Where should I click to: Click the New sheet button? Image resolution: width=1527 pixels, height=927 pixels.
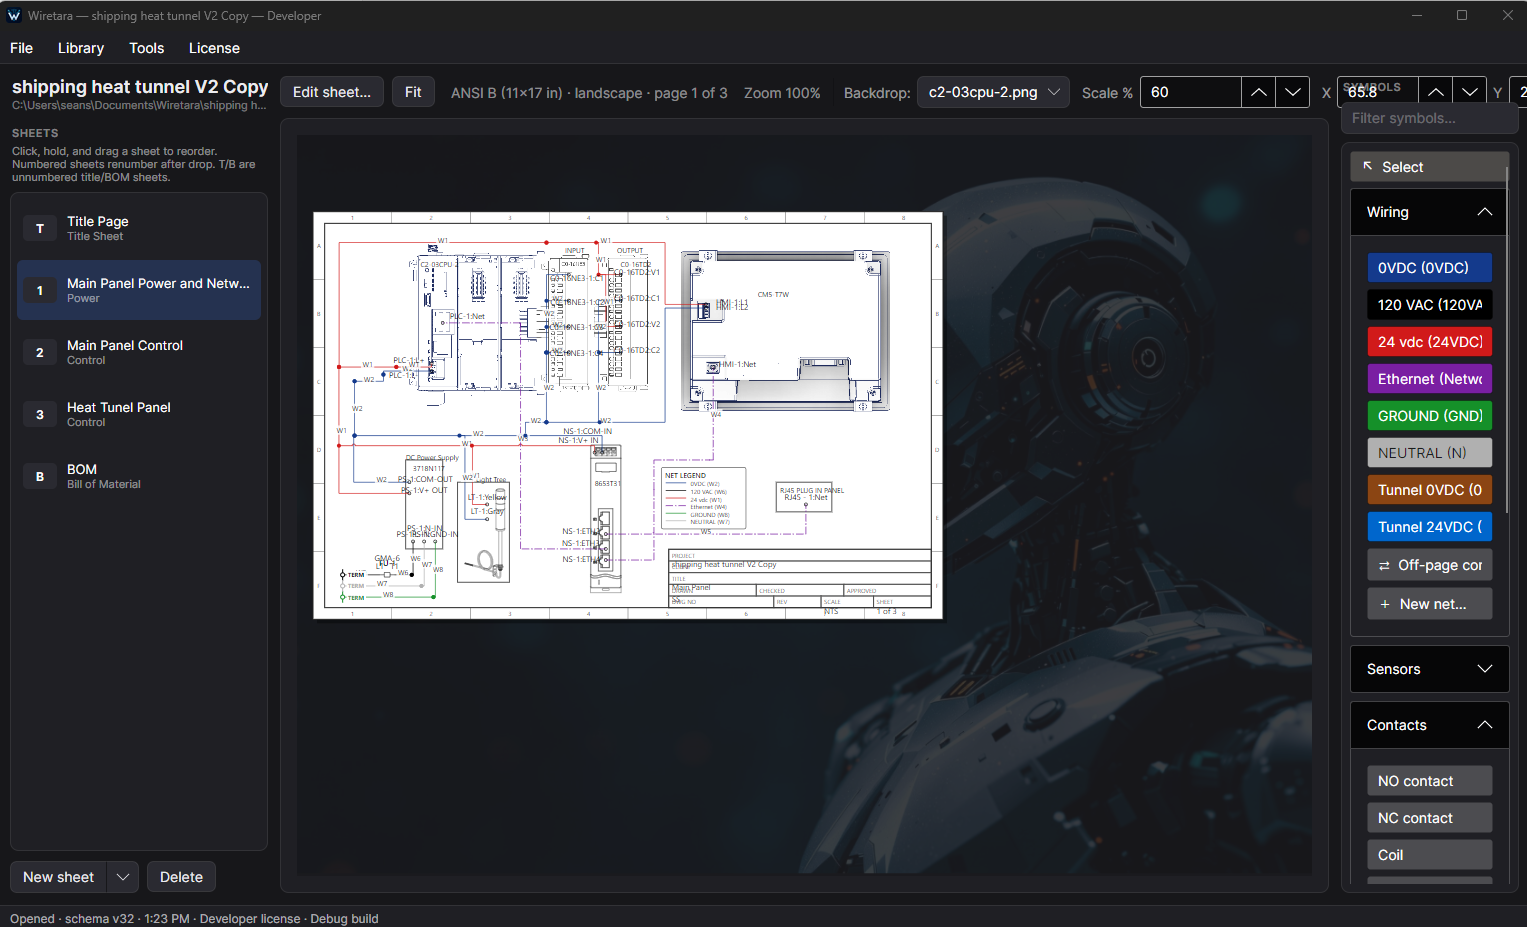click(58, 877)
